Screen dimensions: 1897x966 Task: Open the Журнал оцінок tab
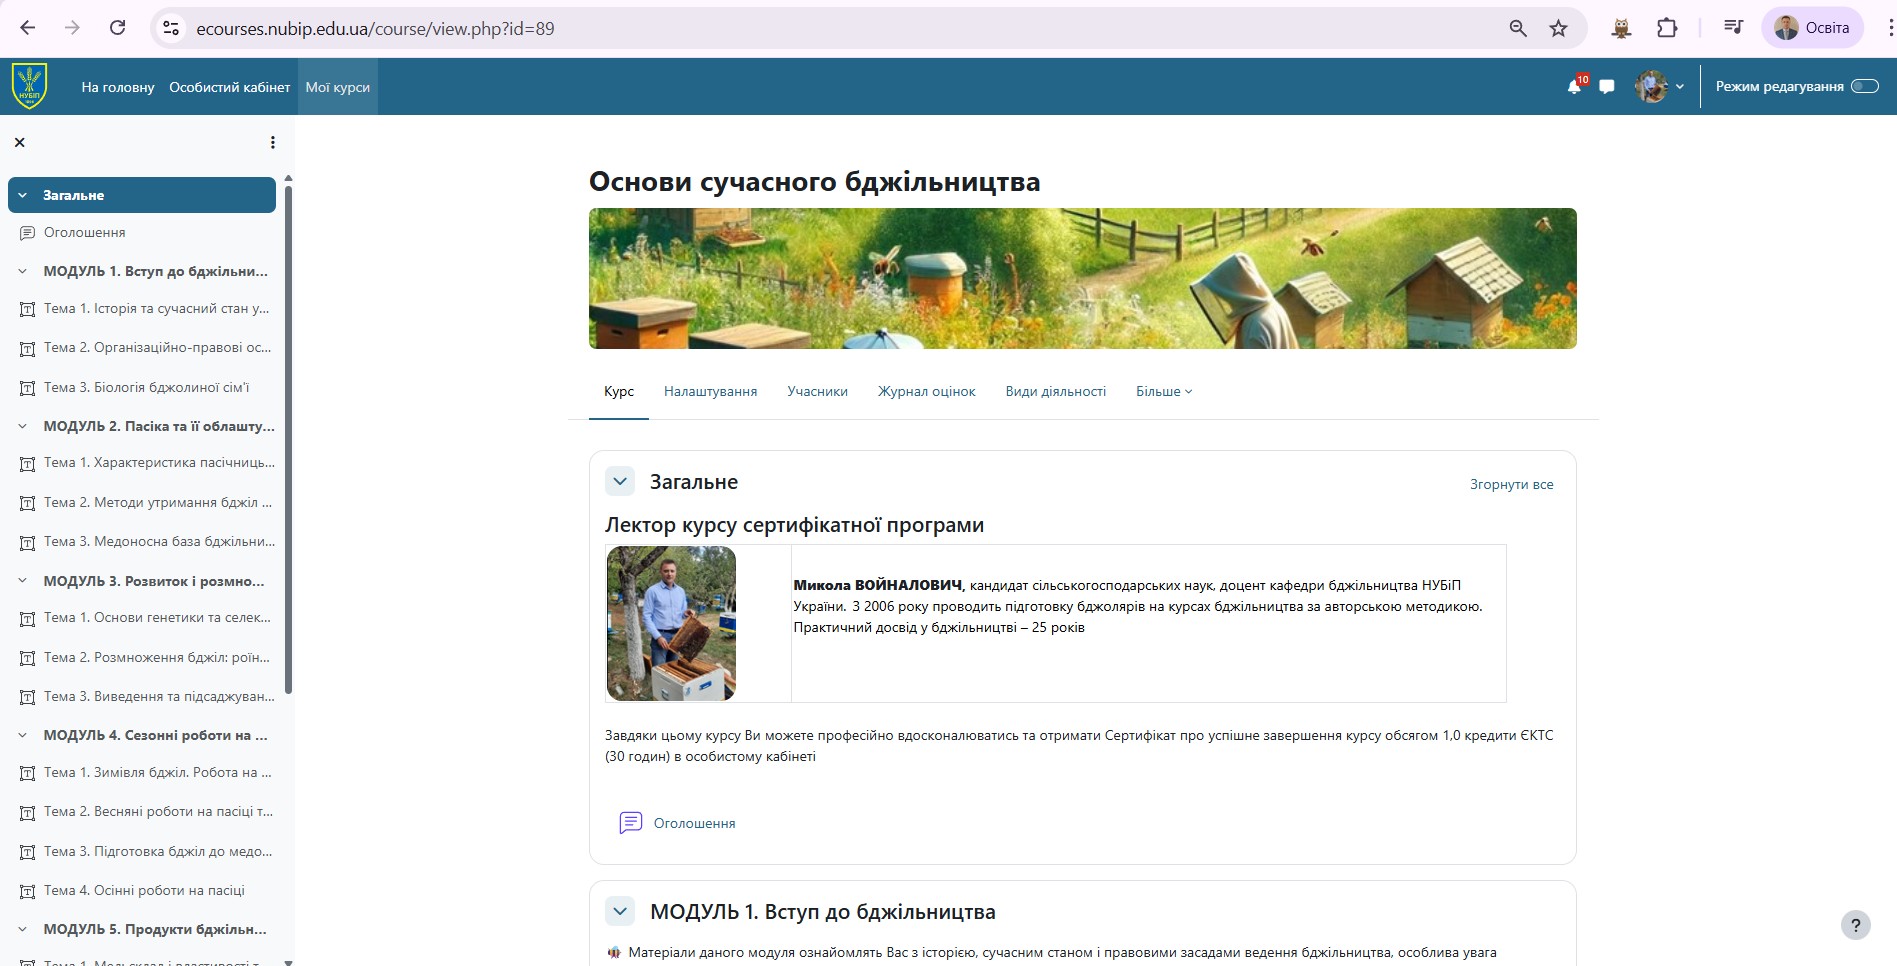[x=927, y=391]
